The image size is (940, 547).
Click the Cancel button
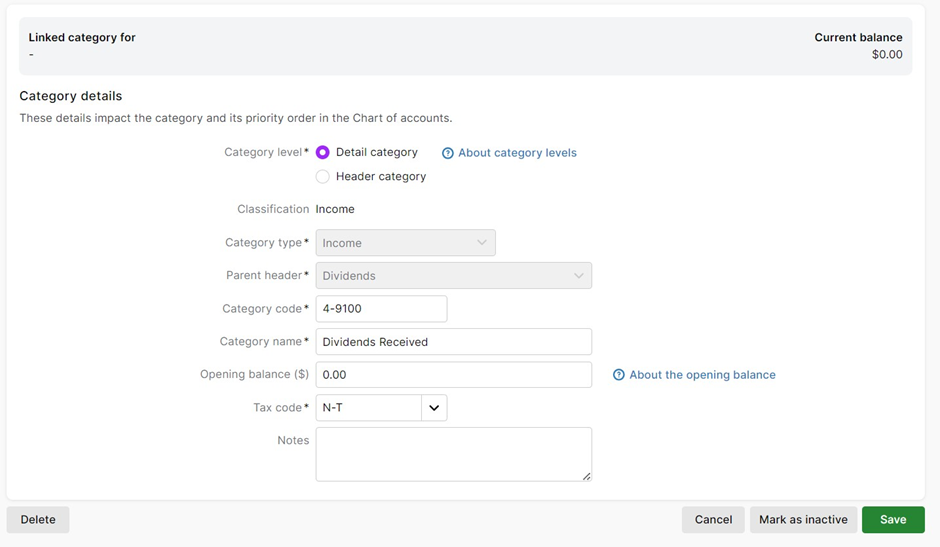tap(713, 520)
